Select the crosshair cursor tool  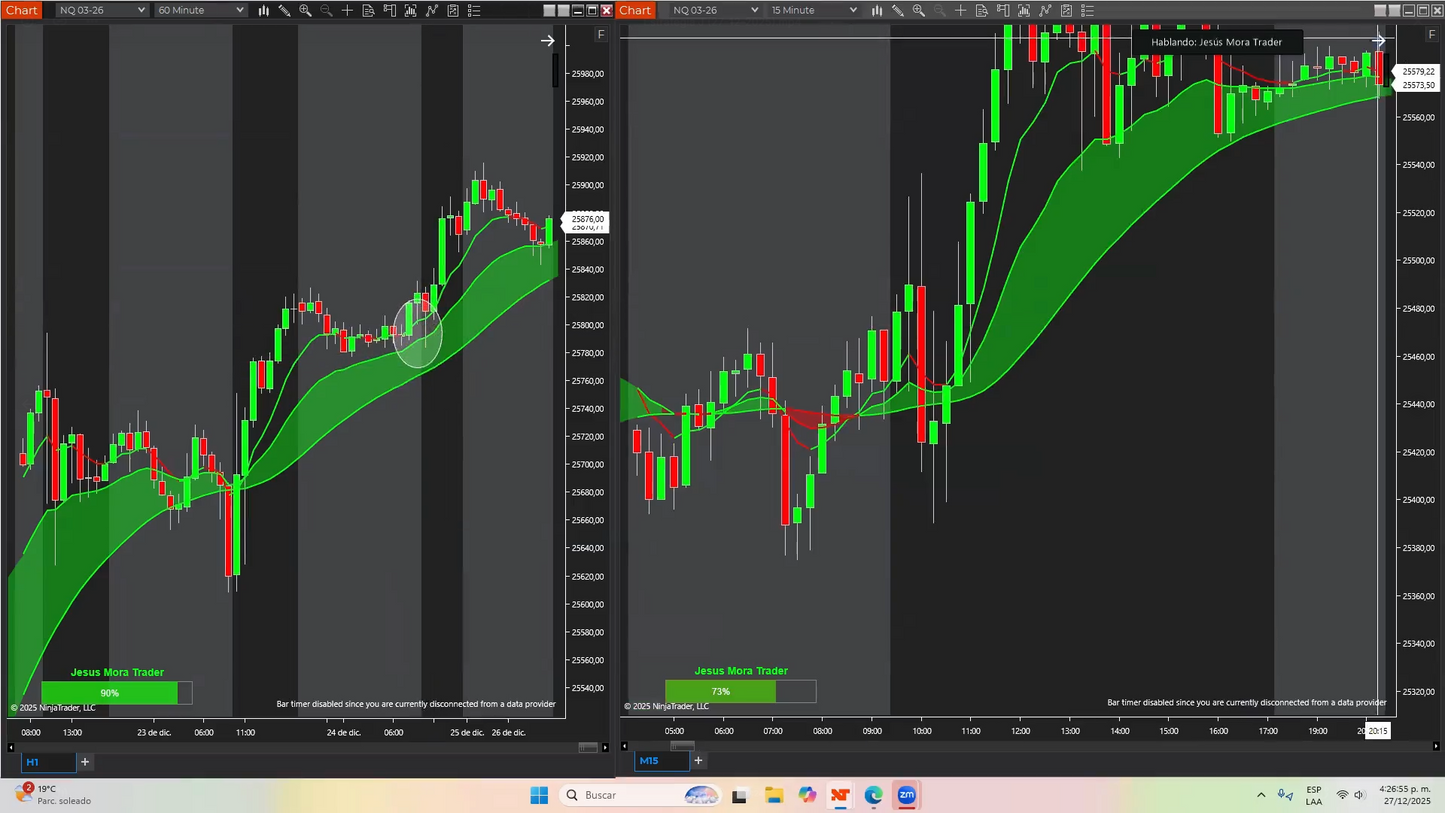(x=347, y=10)
